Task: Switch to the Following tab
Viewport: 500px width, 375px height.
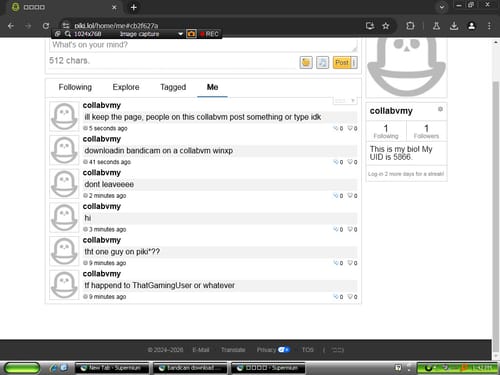Action: (x=75, y=87)
